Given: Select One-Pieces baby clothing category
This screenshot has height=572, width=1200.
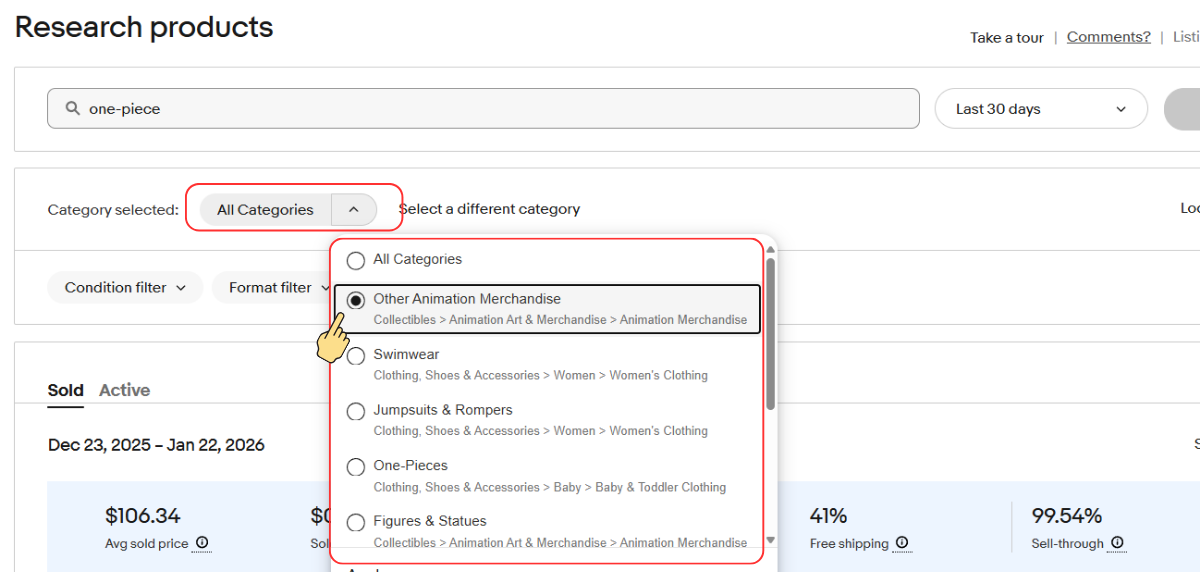Looking at the screenshot, I should pos(355,467).
